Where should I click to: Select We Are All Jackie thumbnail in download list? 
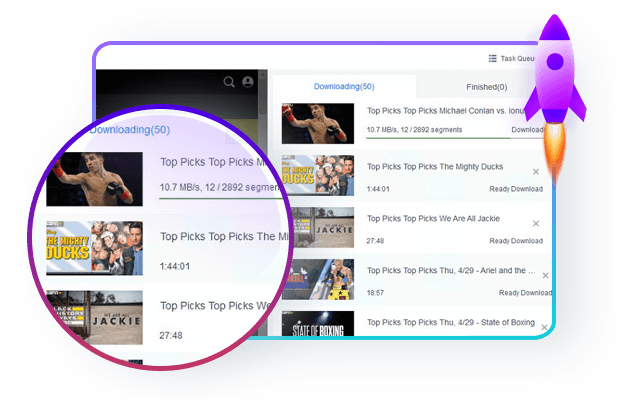click(322, 227)
